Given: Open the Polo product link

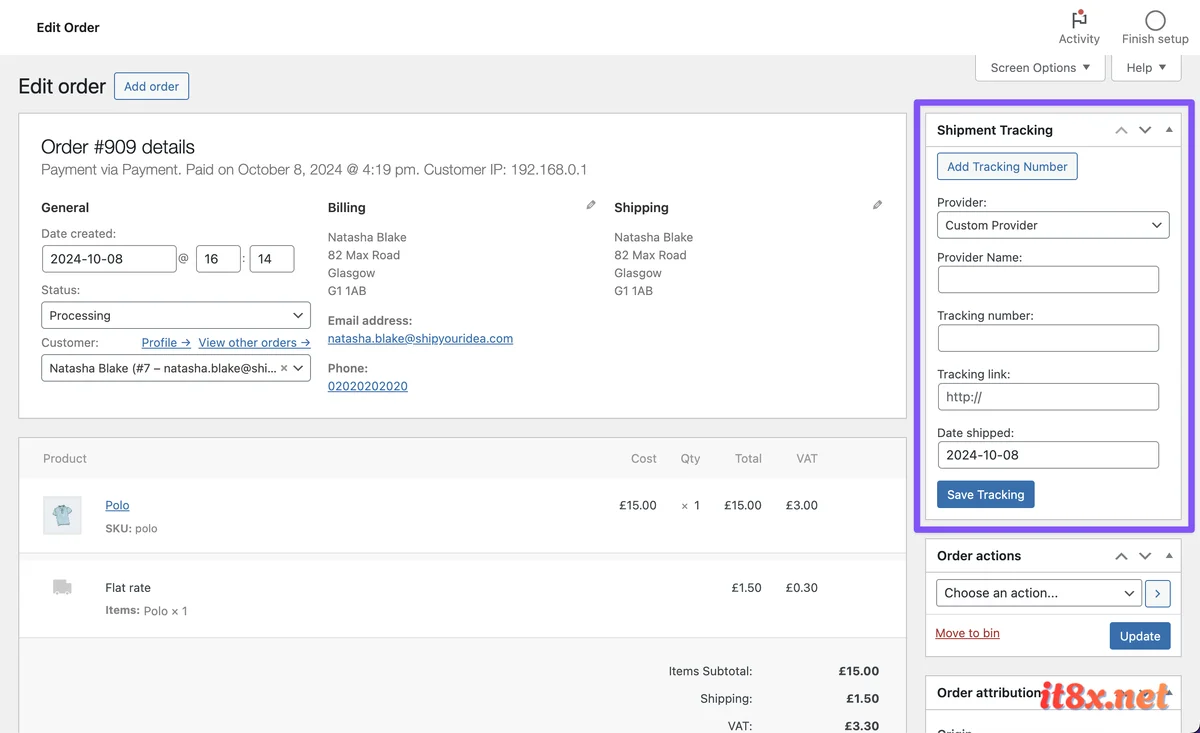Looking at the screenshot, I should click(x=117, y=505).
